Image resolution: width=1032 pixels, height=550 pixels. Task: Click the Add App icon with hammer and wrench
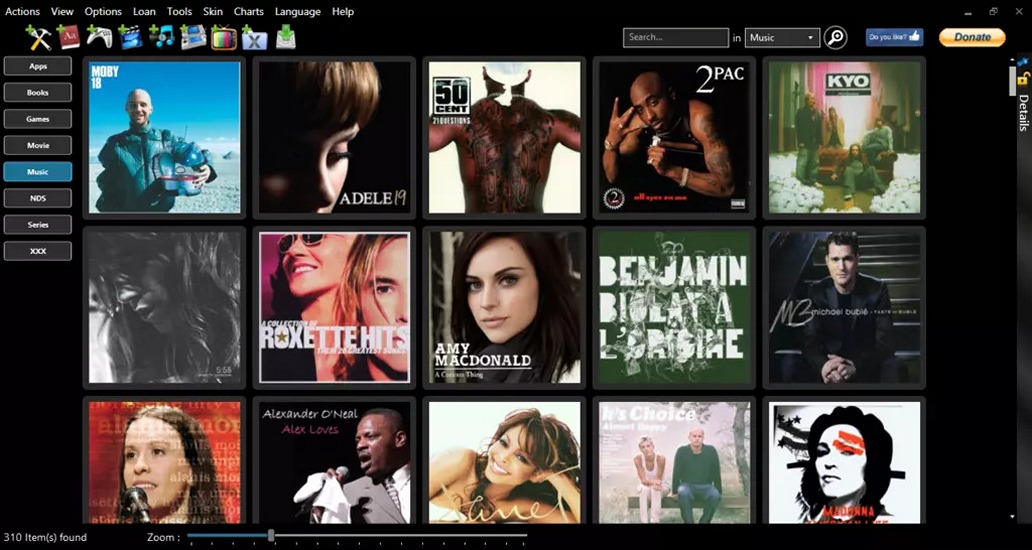point(38,37)
